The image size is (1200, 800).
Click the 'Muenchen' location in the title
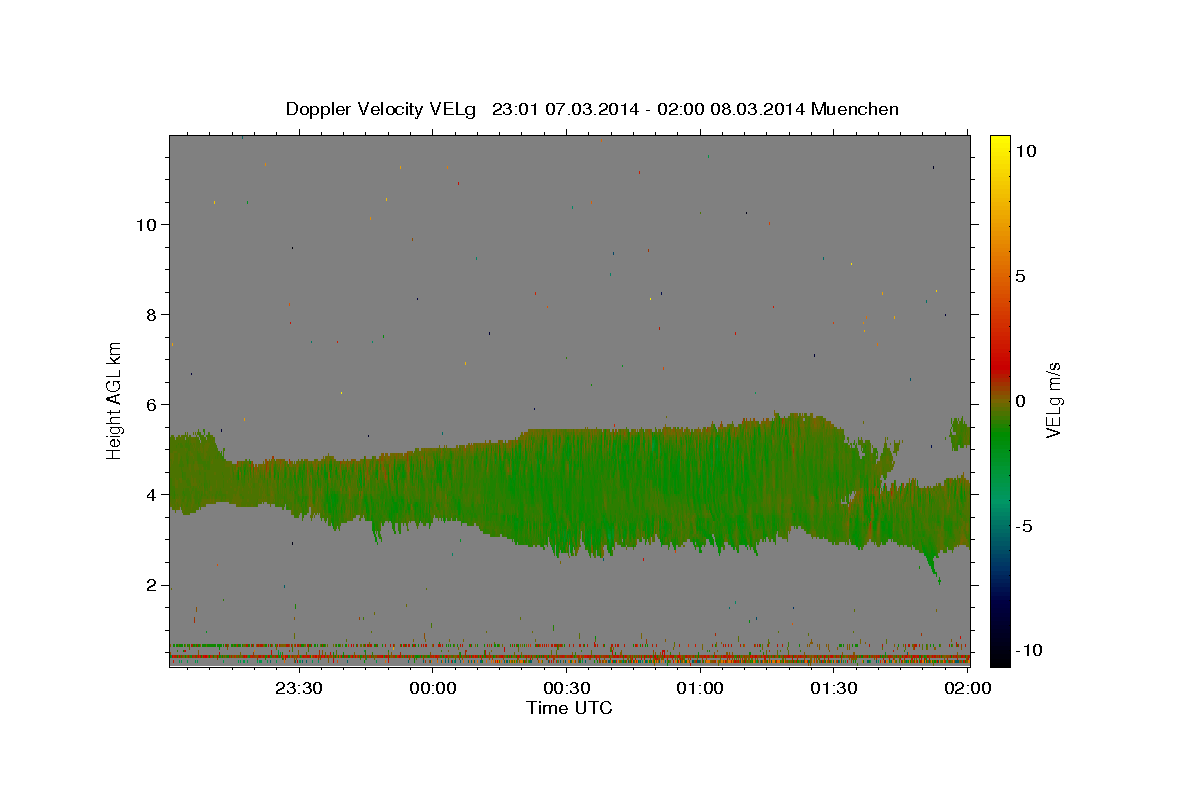[x=855, y=109]
